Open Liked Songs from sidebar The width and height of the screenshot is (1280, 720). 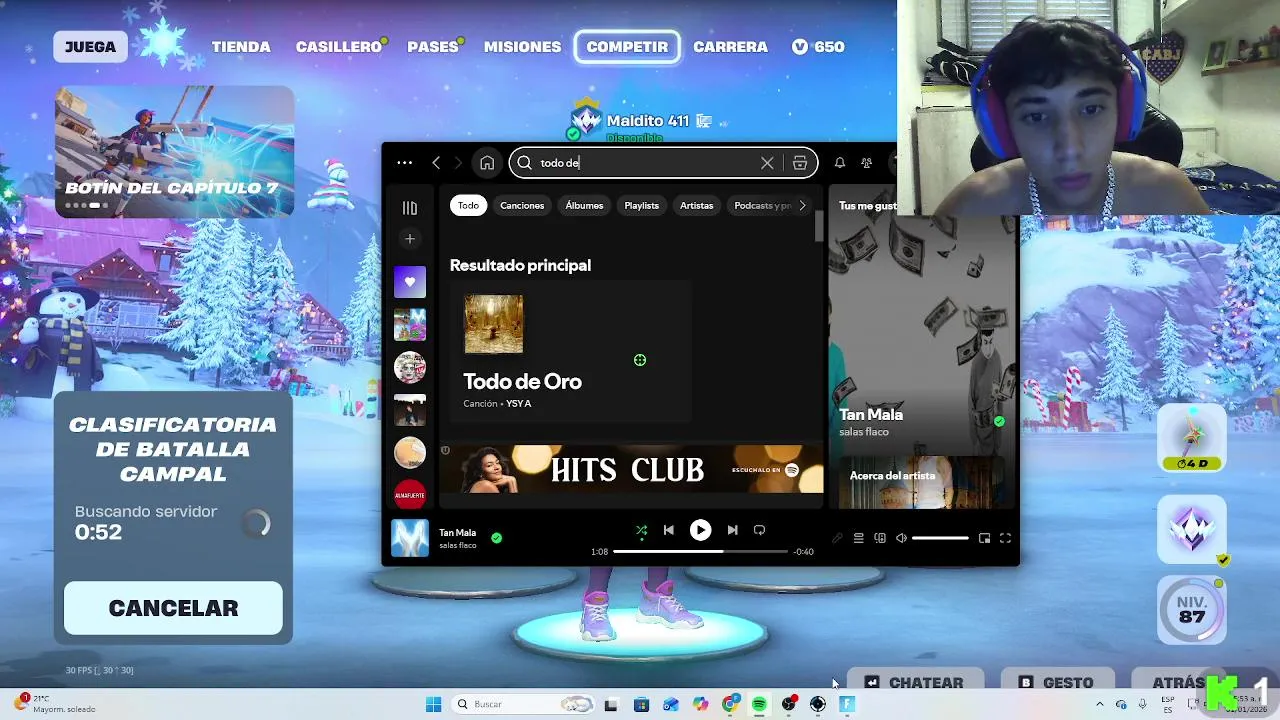tap(409, 282)
